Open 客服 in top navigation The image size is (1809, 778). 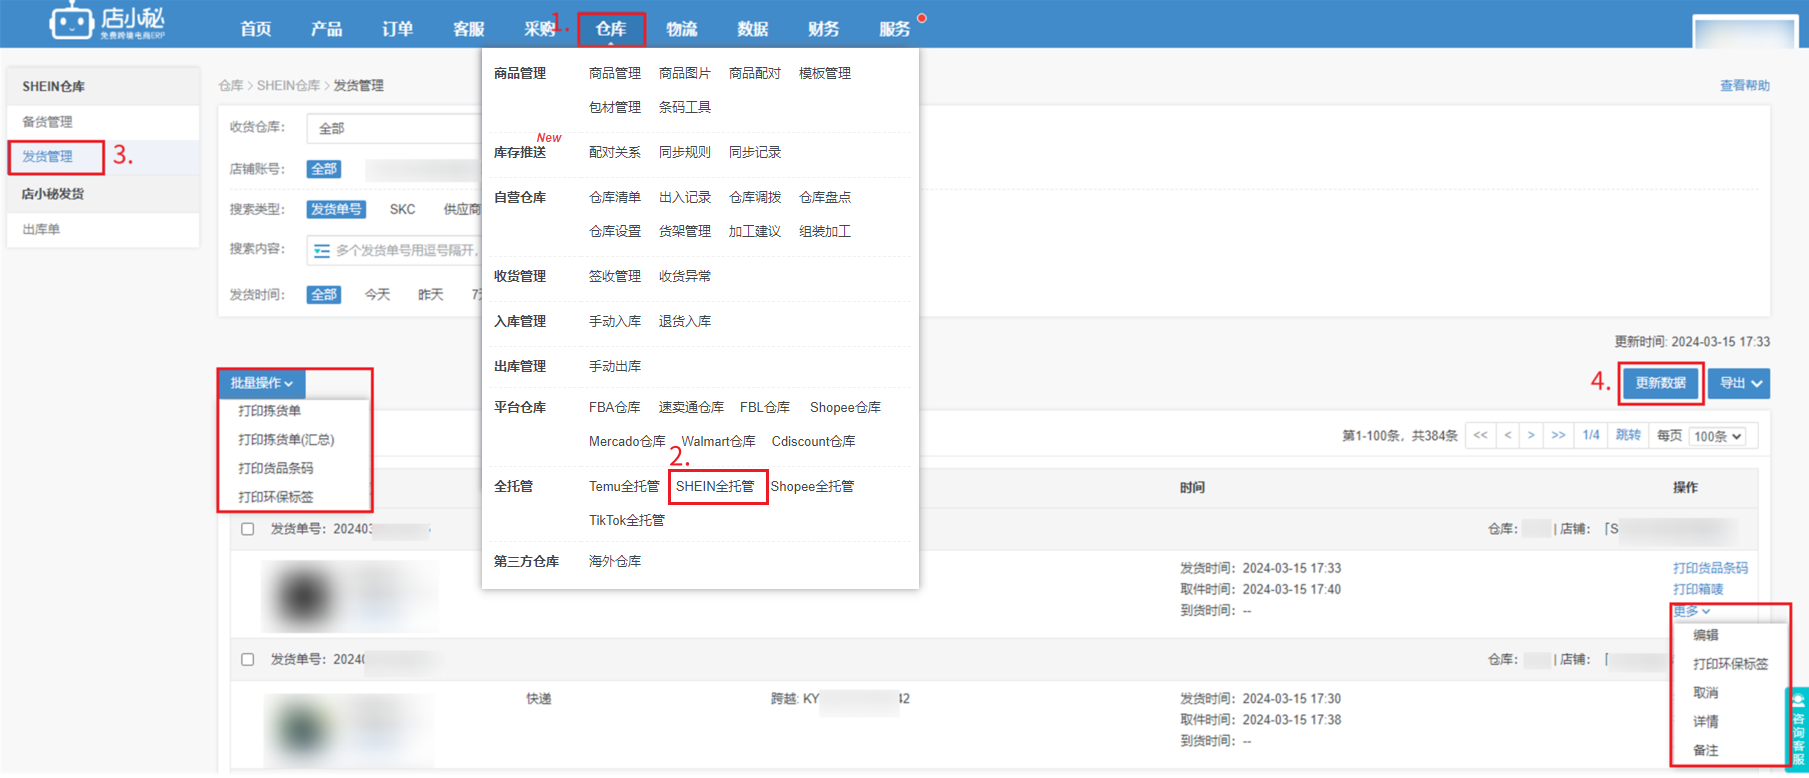(x=468, y=29)
